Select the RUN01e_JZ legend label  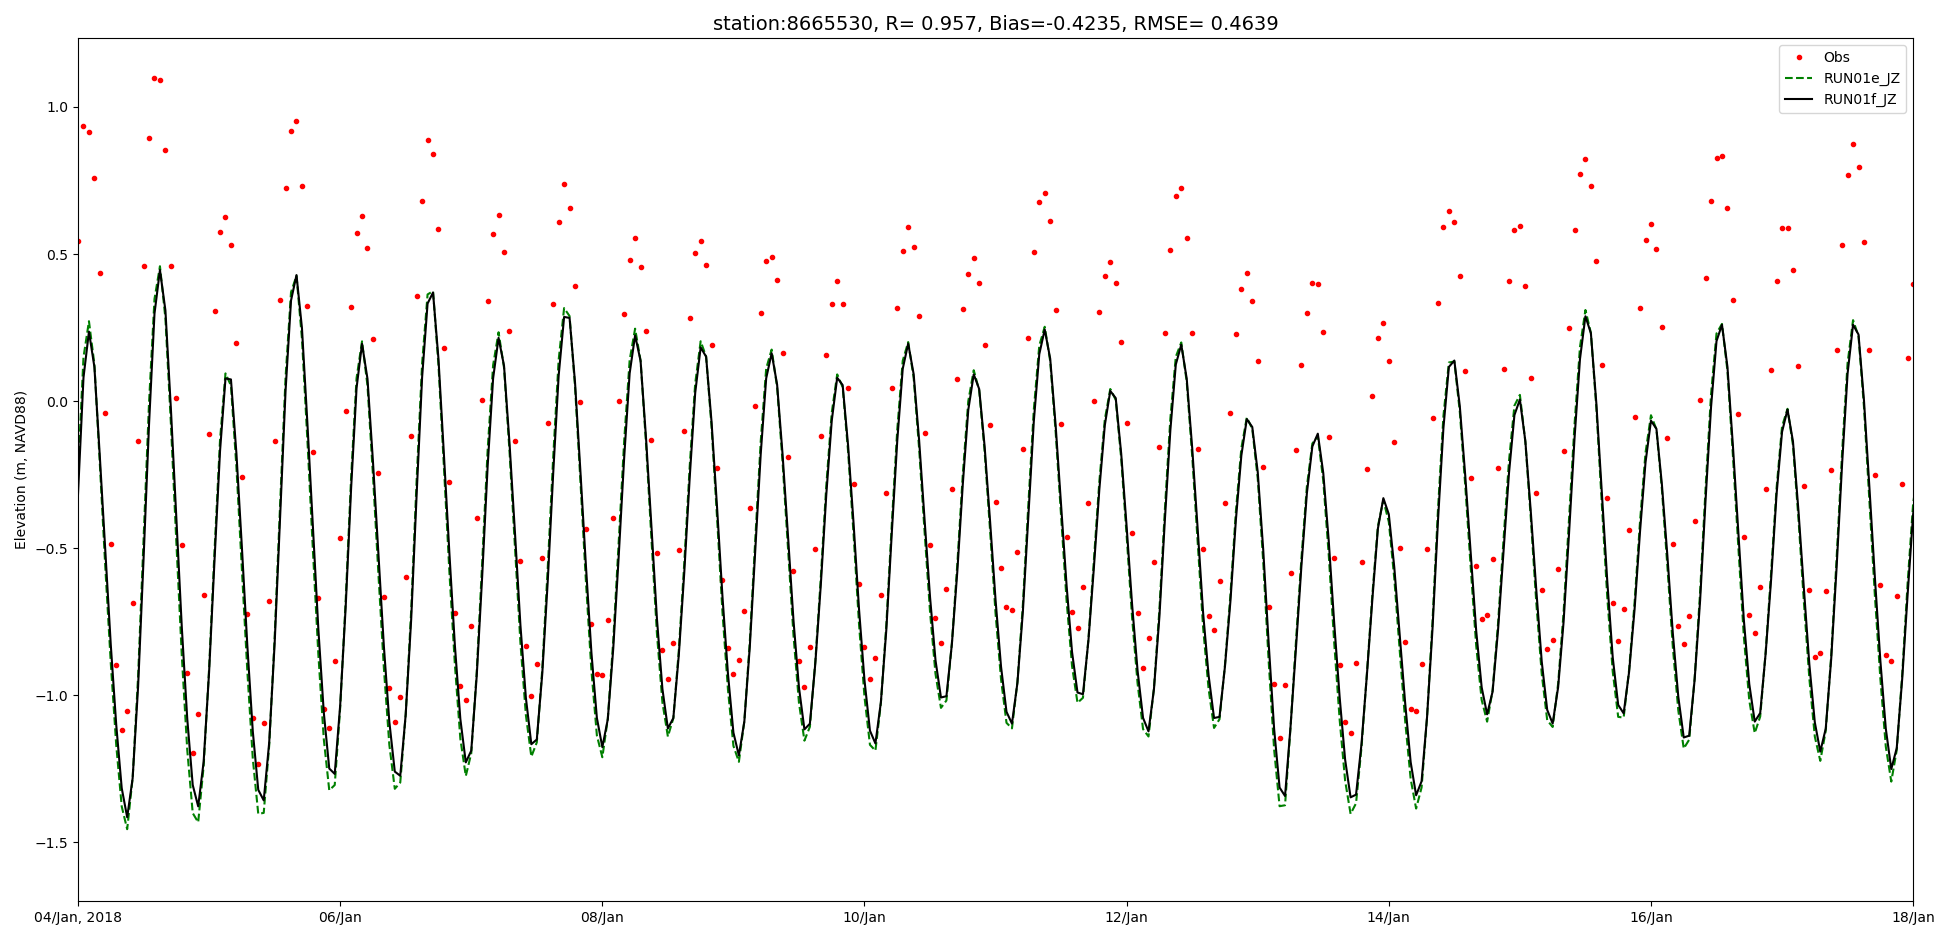point(1861,79)
